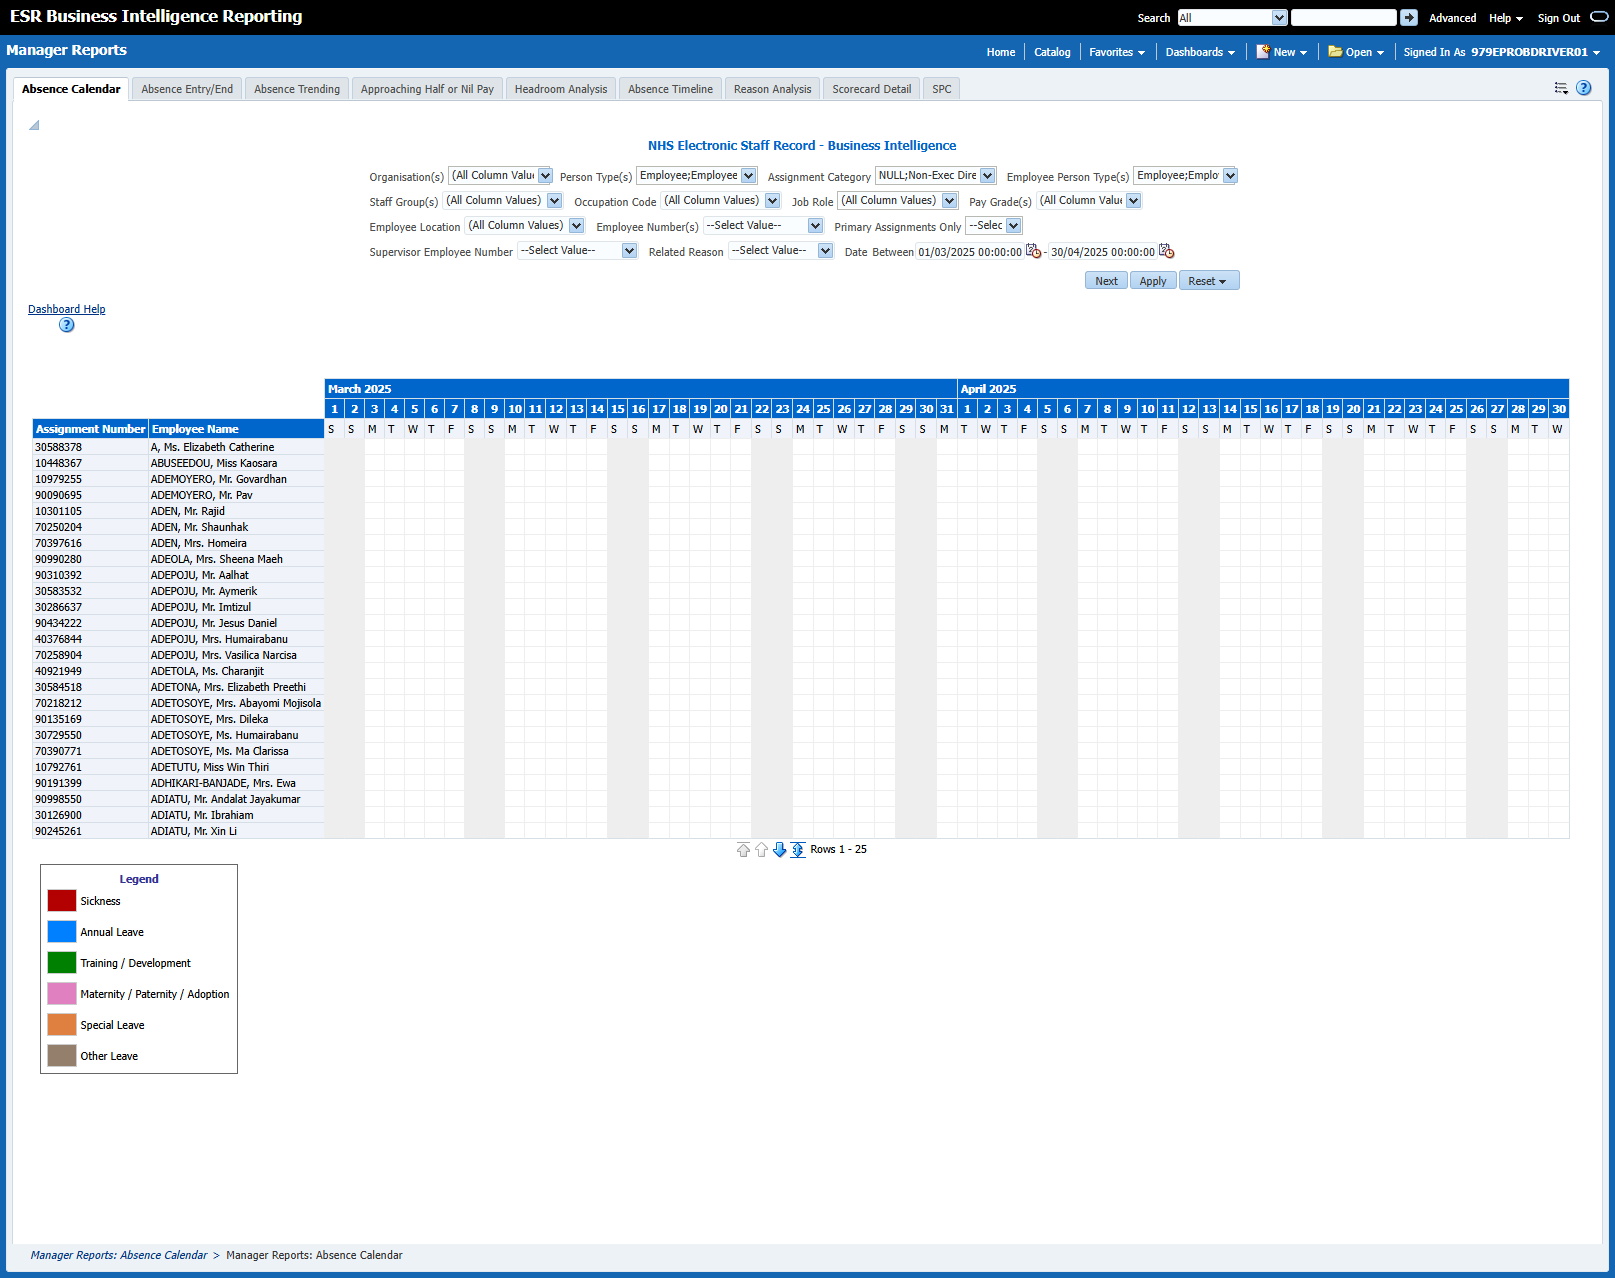Open the start date calendar picker

[x=1033, y=252]
